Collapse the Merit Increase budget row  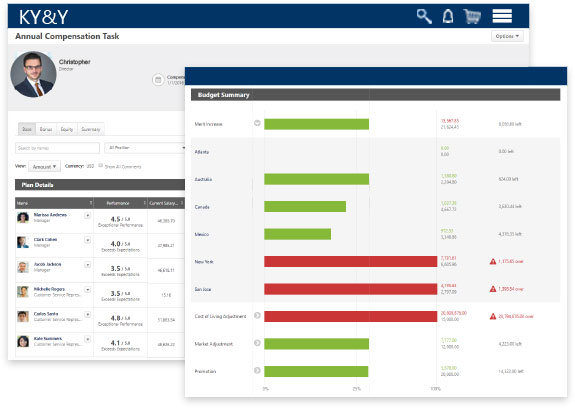(x=257, y=123)
